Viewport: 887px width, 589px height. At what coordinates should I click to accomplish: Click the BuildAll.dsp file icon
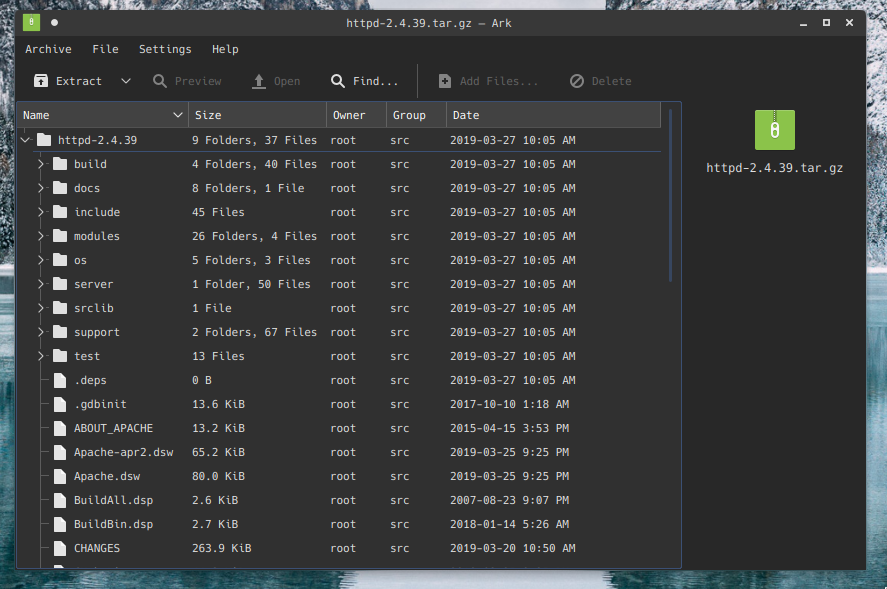coord(60,500)
